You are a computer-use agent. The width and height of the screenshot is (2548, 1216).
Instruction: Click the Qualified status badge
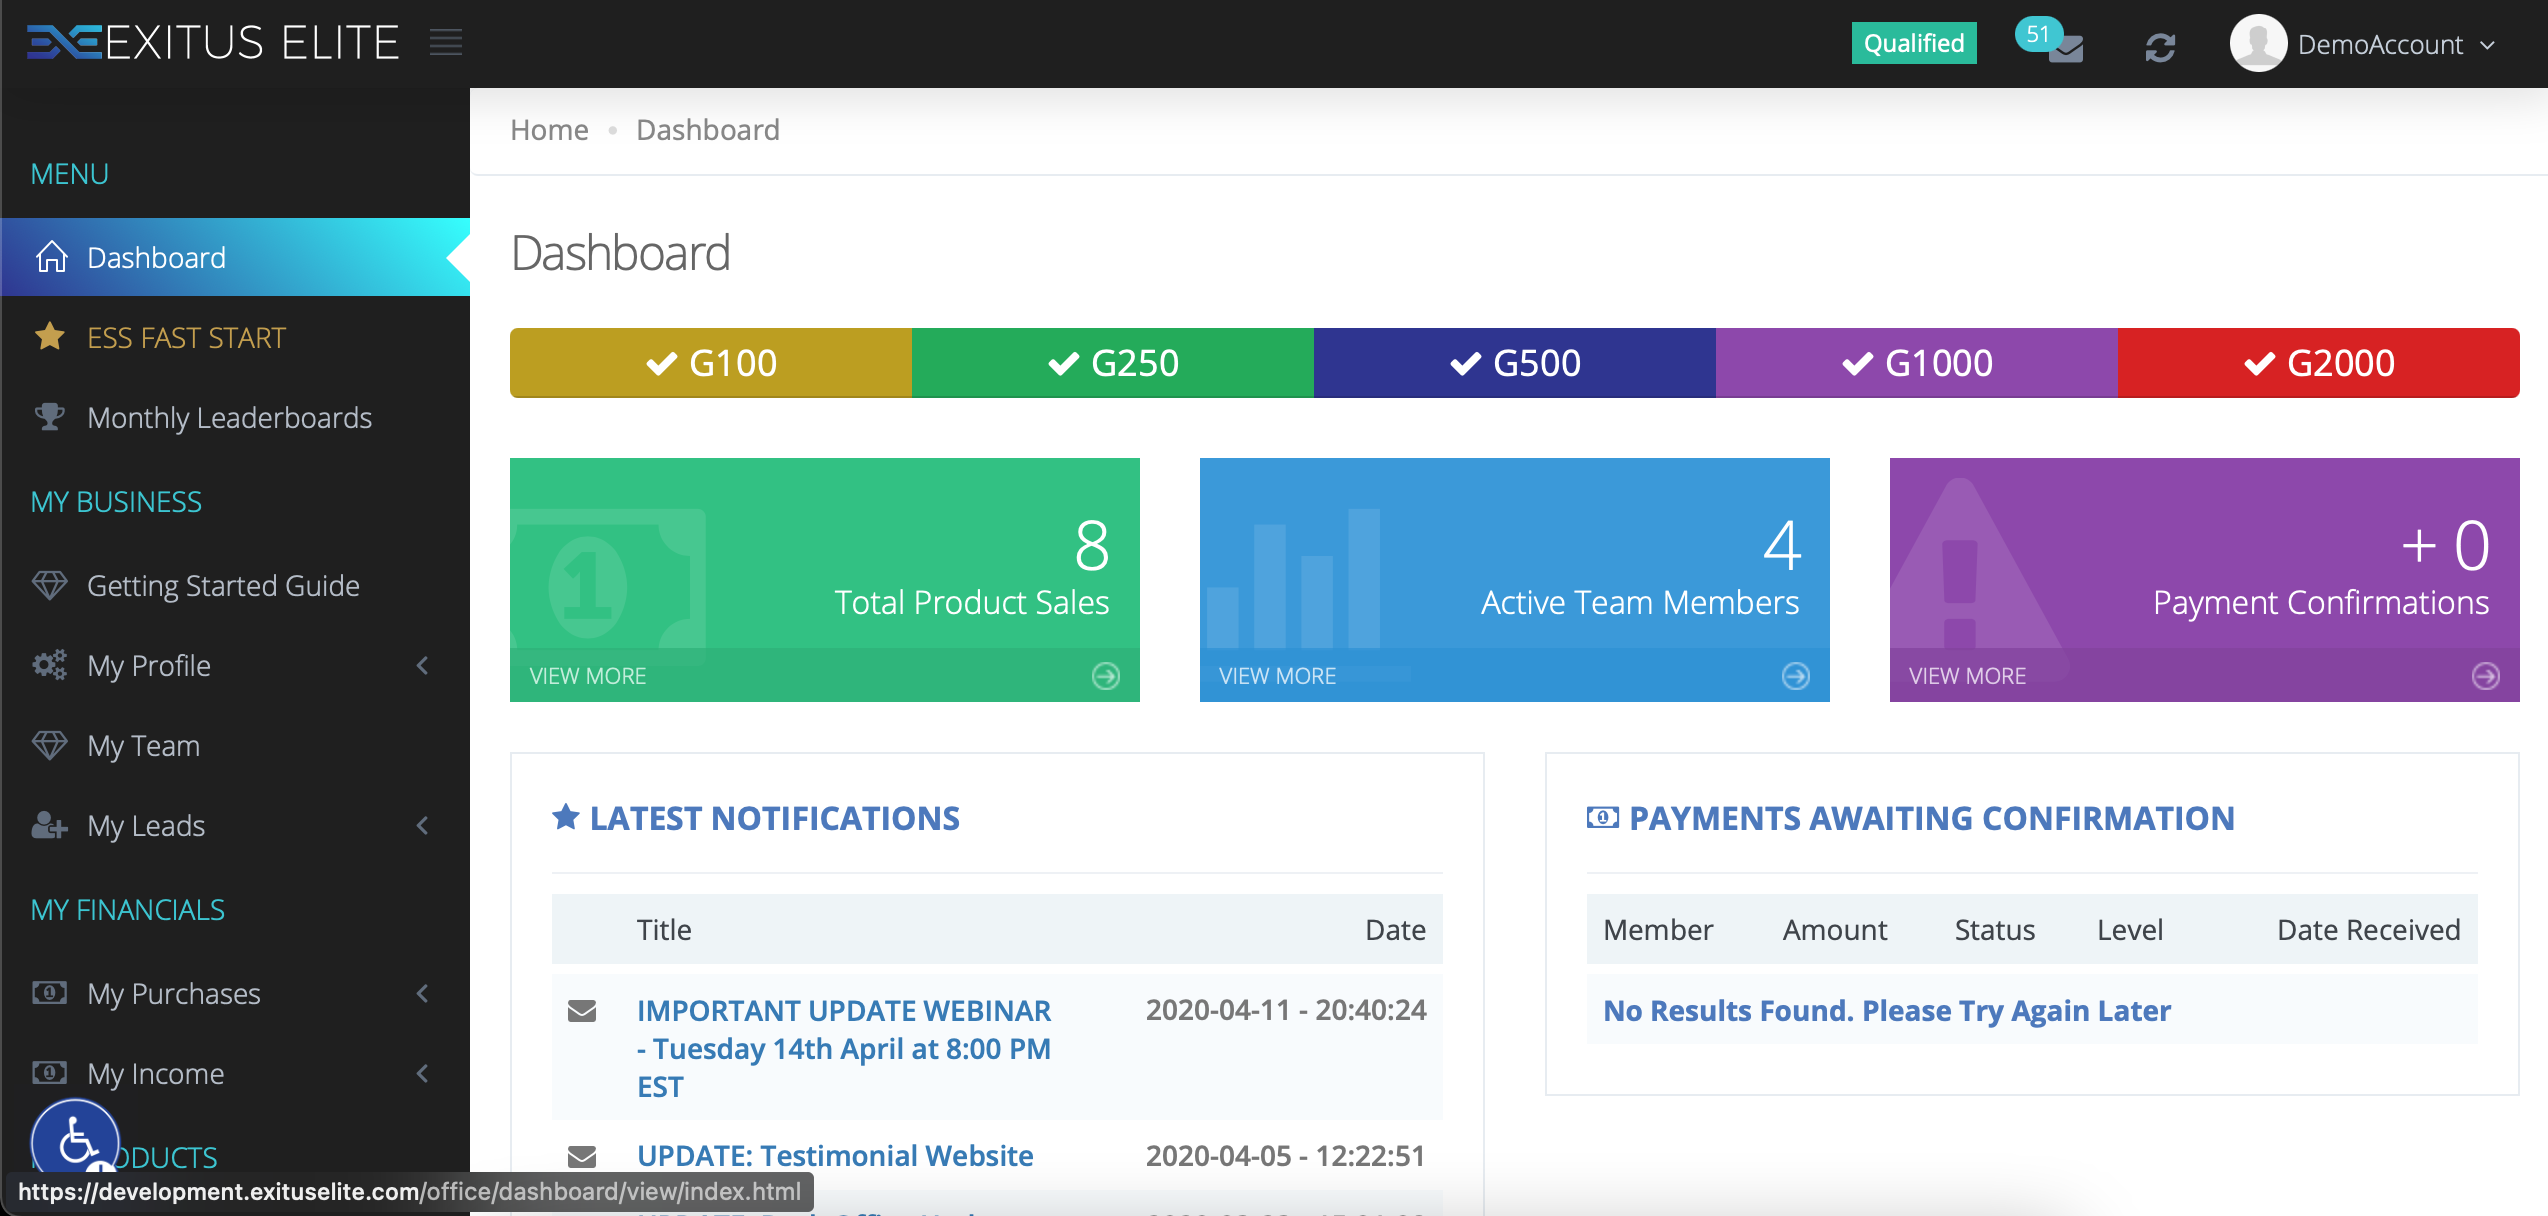coord(1914,43)
